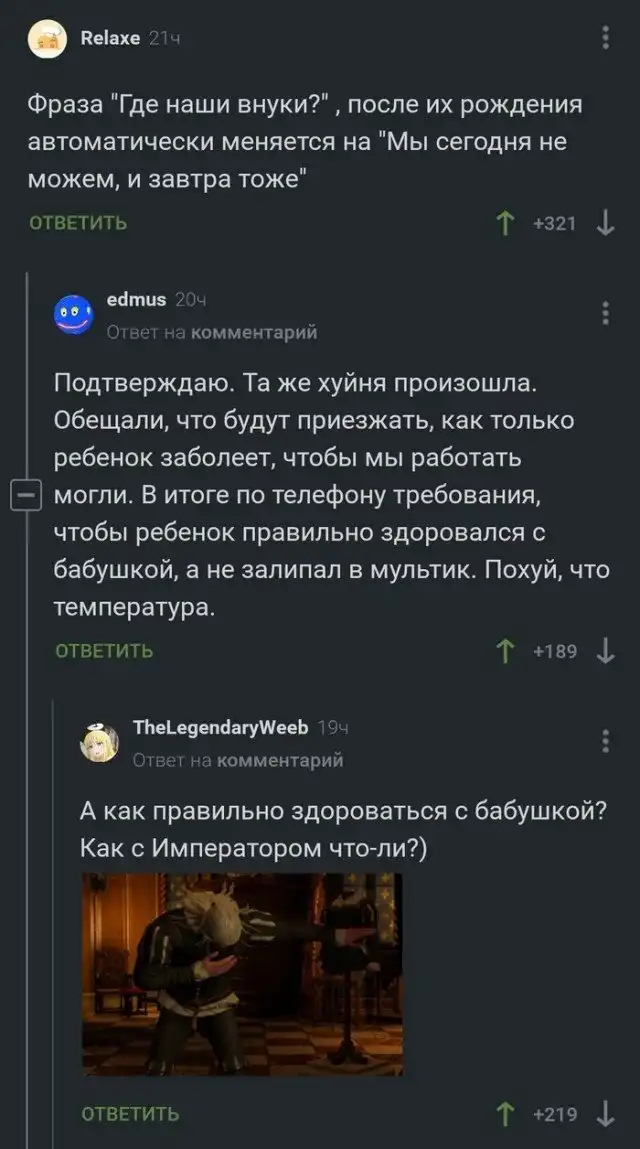Viewport: 640px width, 1149px height.
Task: Open the Relaxe username link
Action: click(110, 38)
